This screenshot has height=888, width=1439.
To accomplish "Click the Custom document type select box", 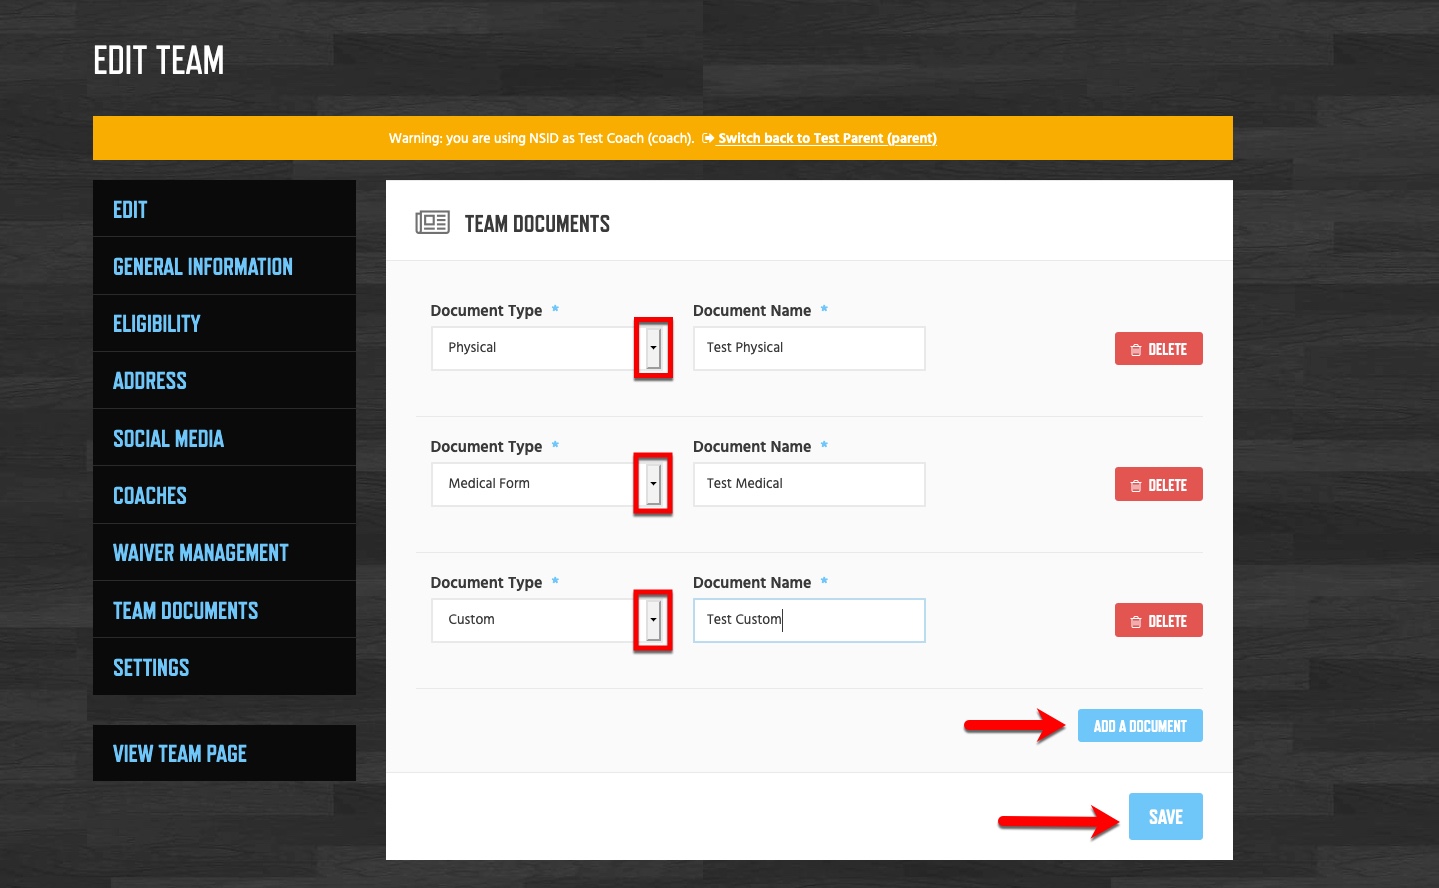I will click(x=547, y=620).
